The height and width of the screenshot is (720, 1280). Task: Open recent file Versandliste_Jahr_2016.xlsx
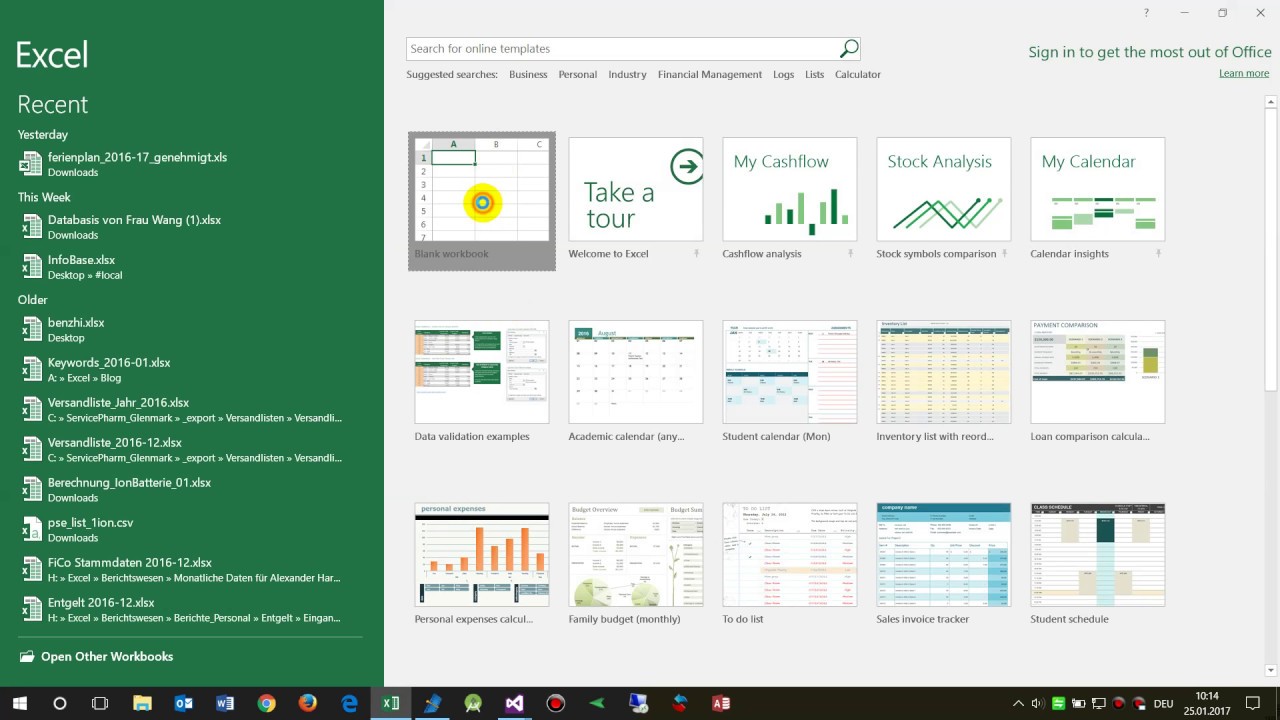coord(190,410)
